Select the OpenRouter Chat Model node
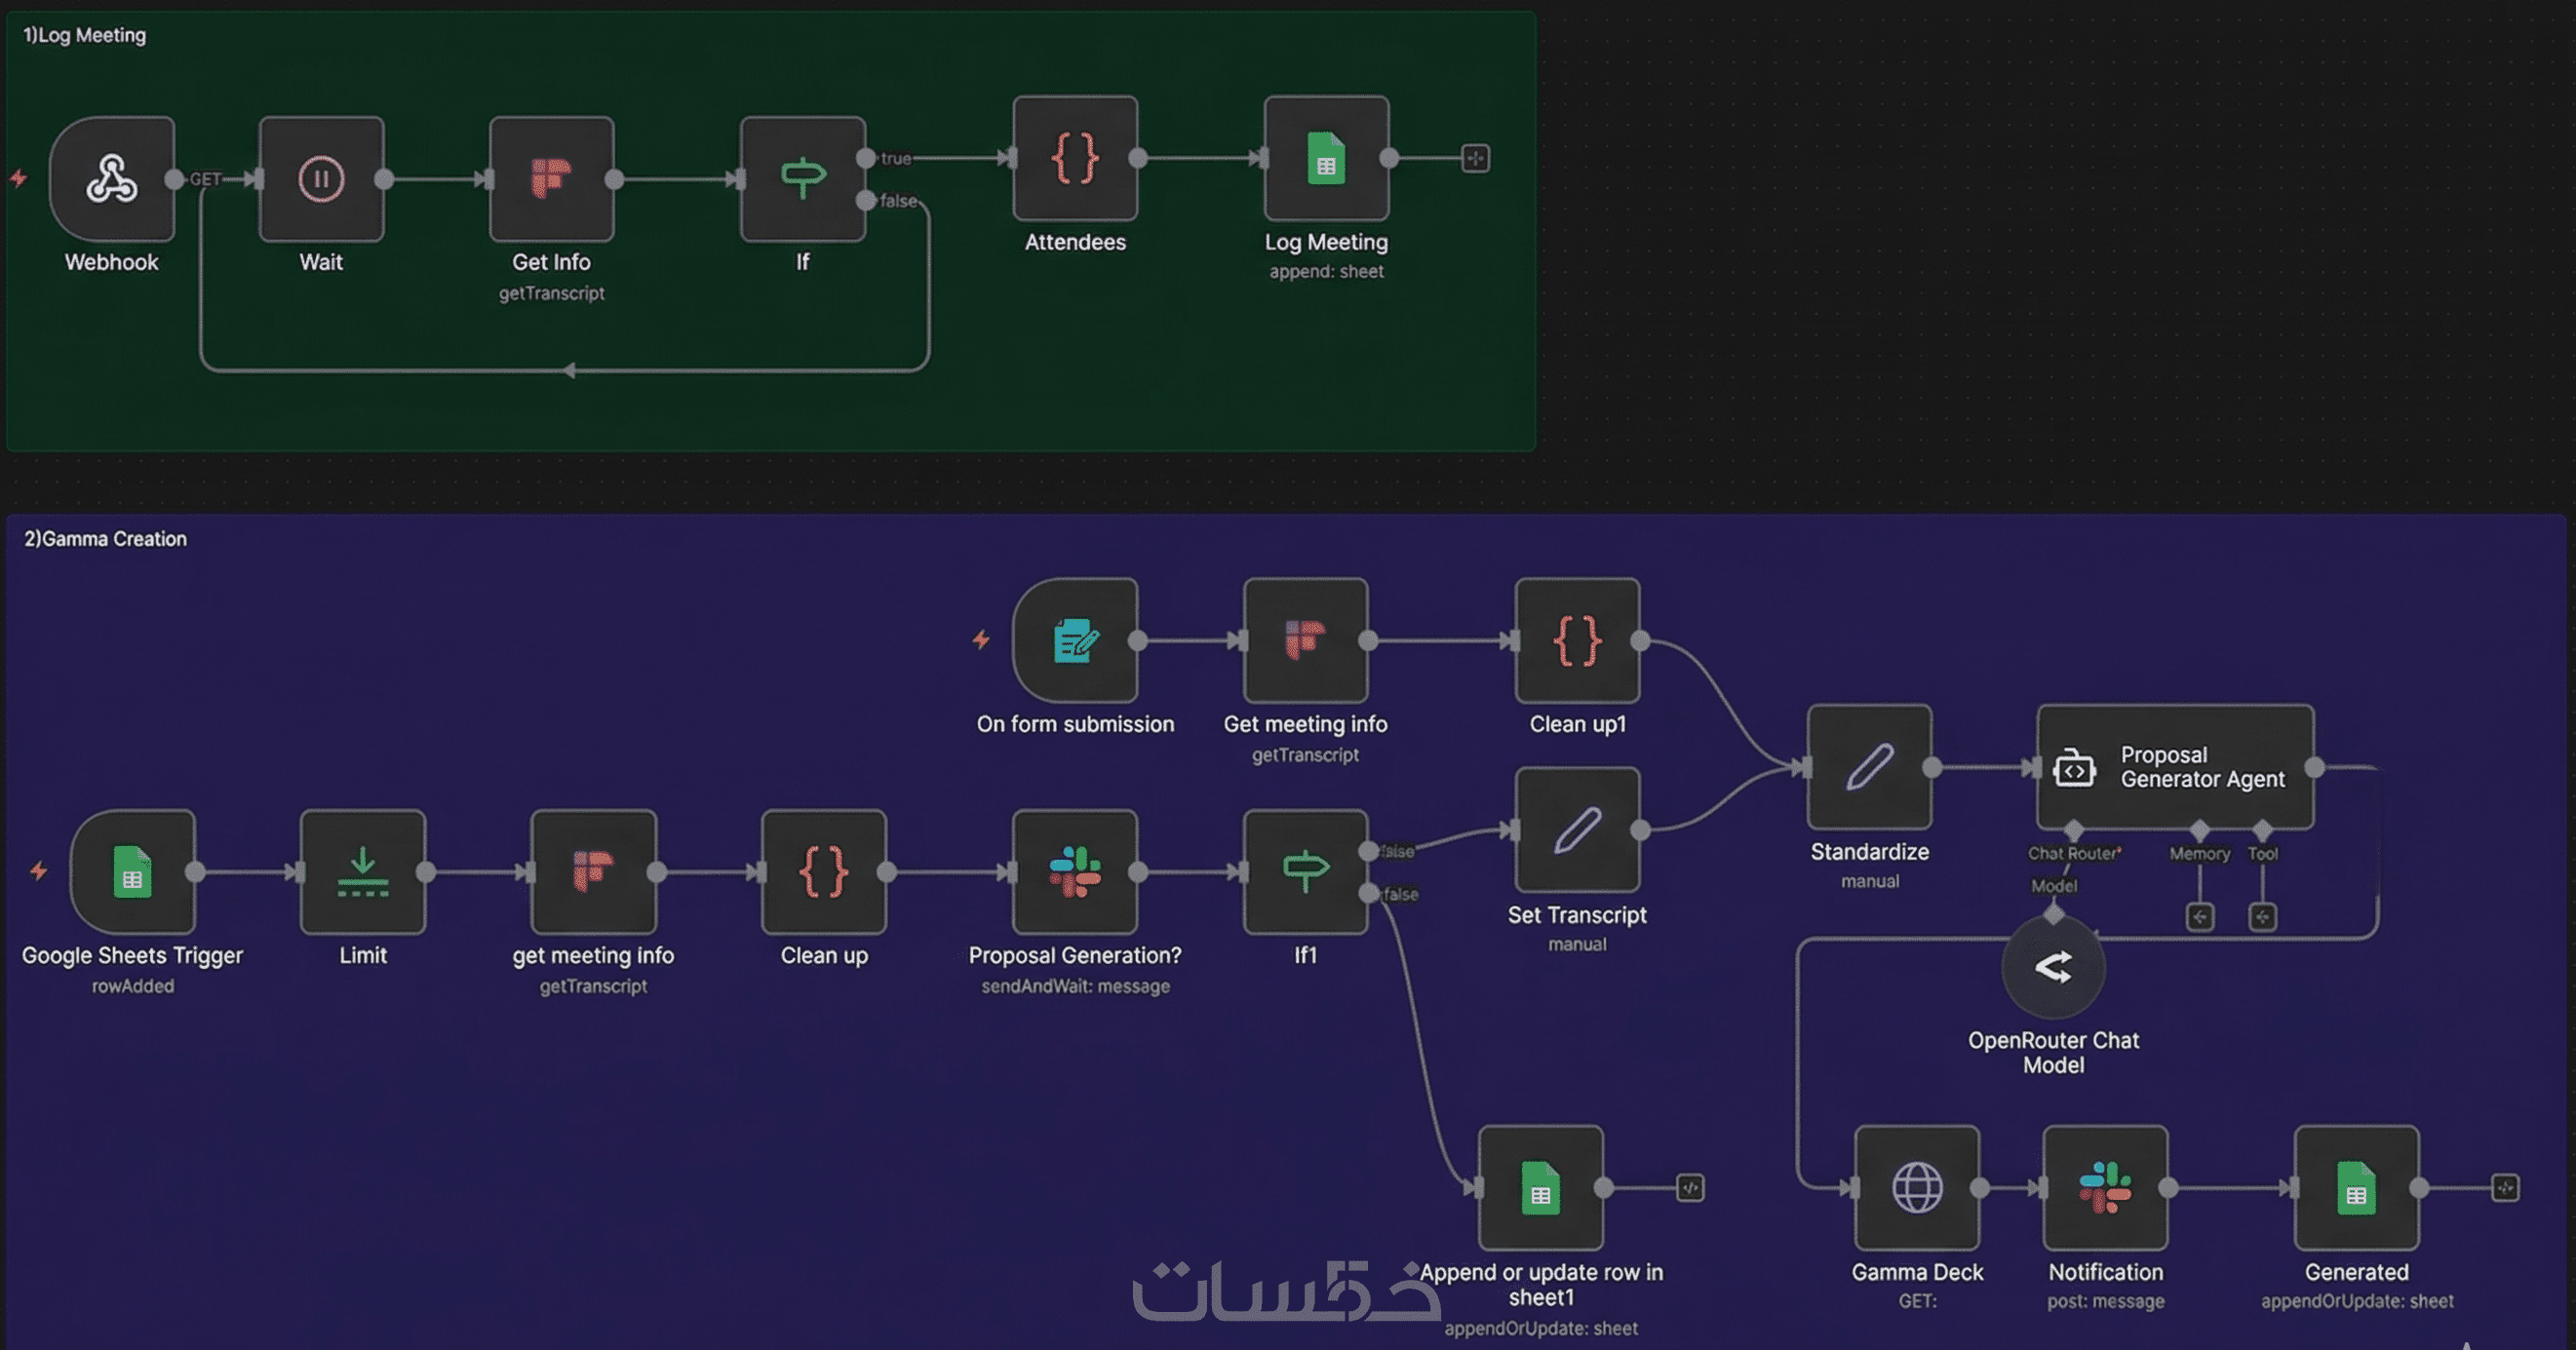This screenshot has height=1350, width=2576. coord(2053,968)
